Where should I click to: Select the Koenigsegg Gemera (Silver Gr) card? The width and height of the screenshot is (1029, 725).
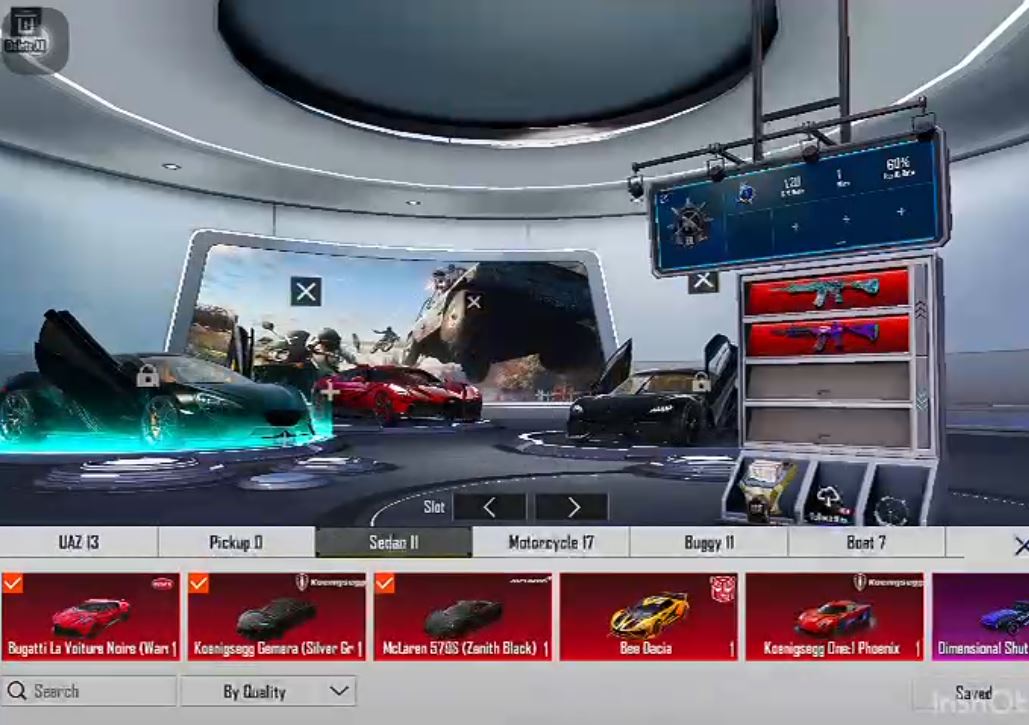277,616
